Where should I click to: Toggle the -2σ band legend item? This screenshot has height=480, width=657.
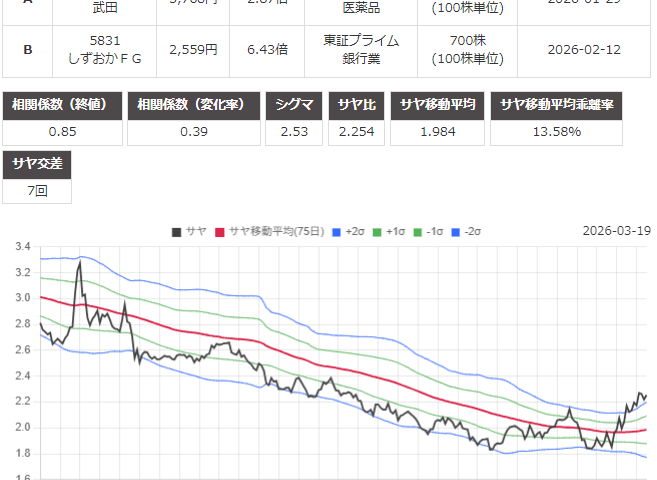coord(452,232)
